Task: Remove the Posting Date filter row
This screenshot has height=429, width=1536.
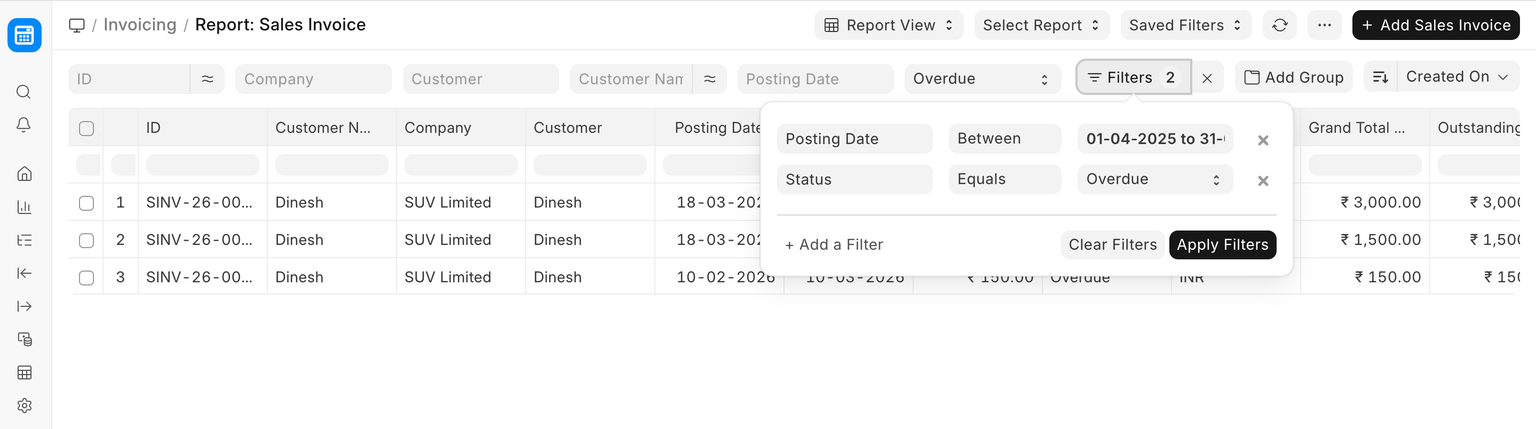Action: click(1263, 140)
